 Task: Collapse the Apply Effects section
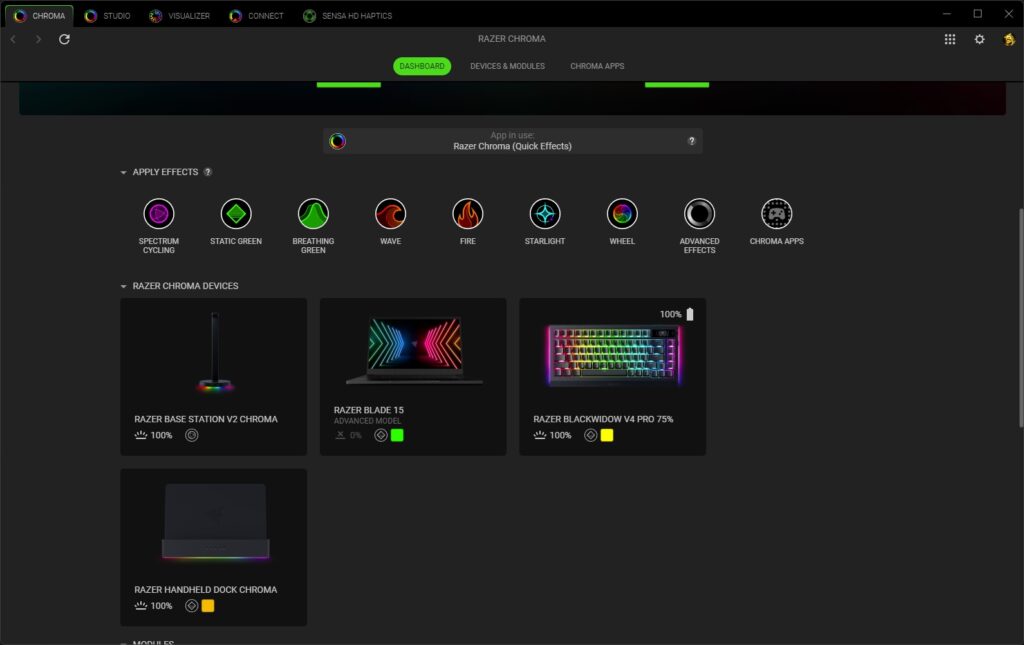point(123,172)
